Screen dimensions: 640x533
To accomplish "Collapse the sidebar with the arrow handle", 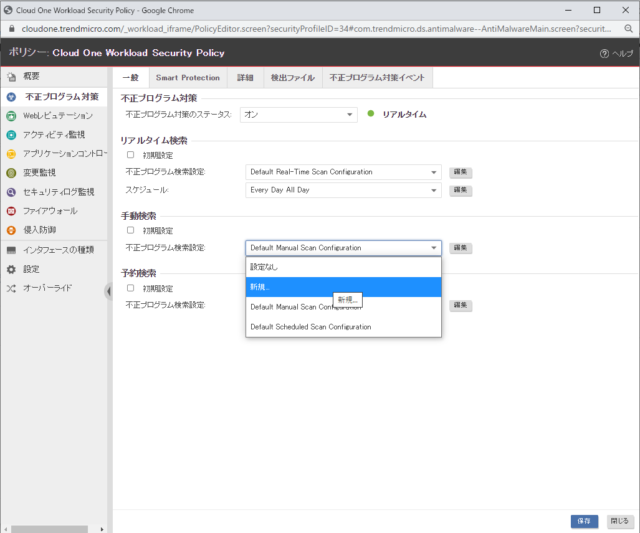I will (109, 291).
